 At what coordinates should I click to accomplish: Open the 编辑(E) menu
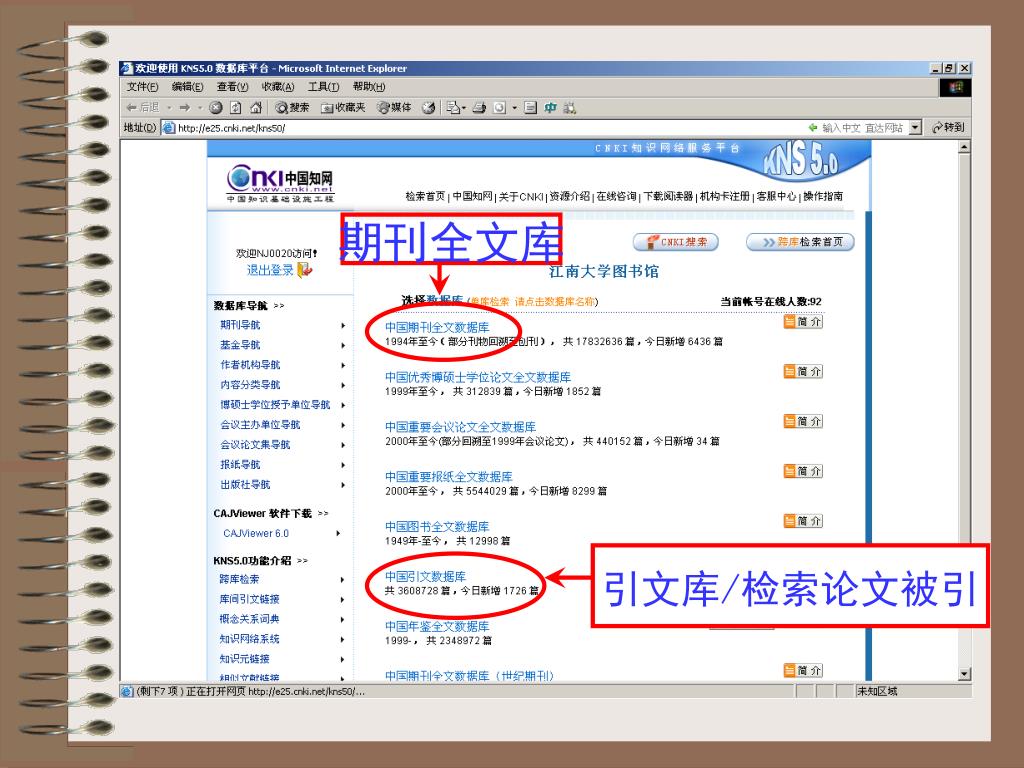coord(187,87)
